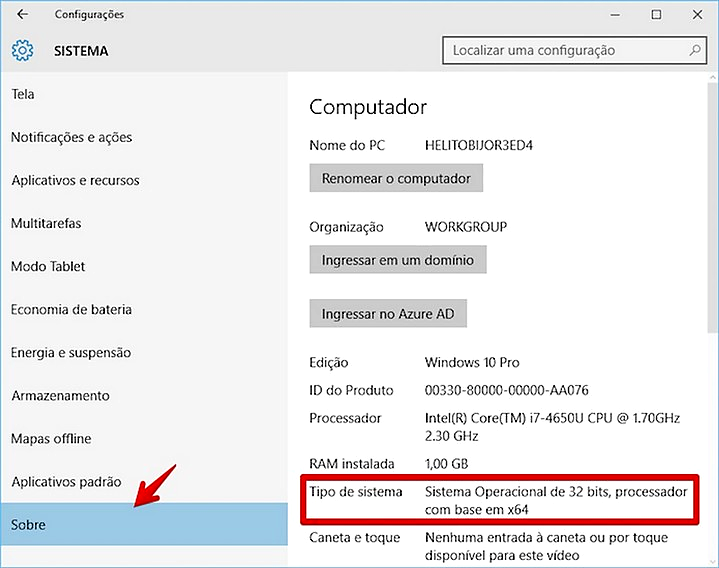
Task: Click the Renomear o computador button
Action: 396,178
